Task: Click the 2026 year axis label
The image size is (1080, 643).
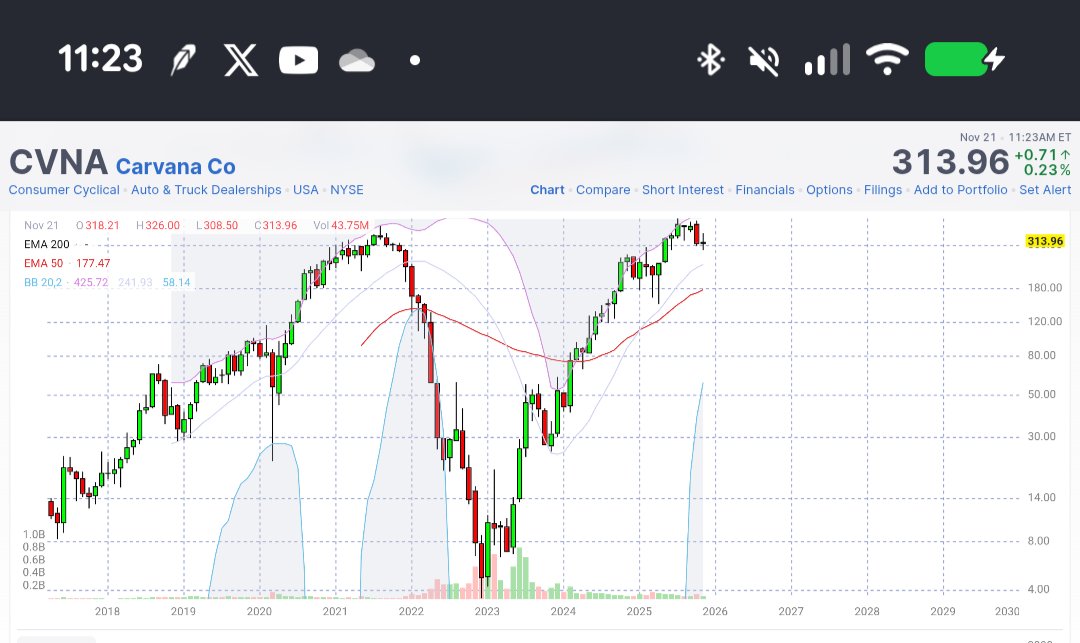Action: pos(715,611)
